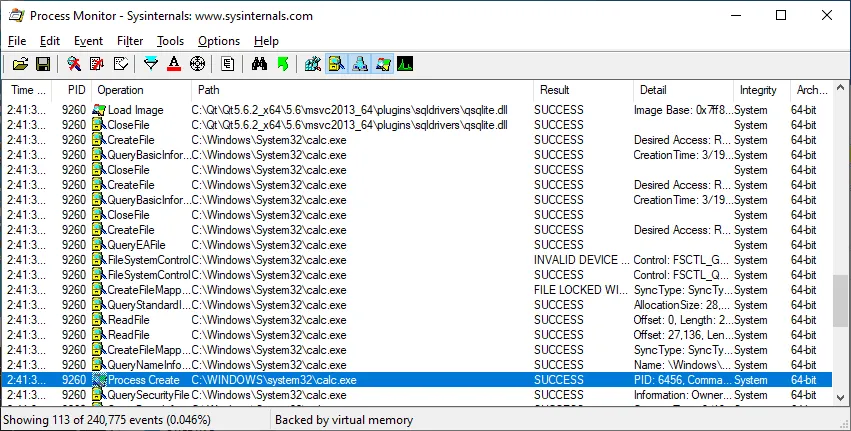Click the green Jump To Object arrow
Viewport: 851px width, 431px height.
coord(282,64)
